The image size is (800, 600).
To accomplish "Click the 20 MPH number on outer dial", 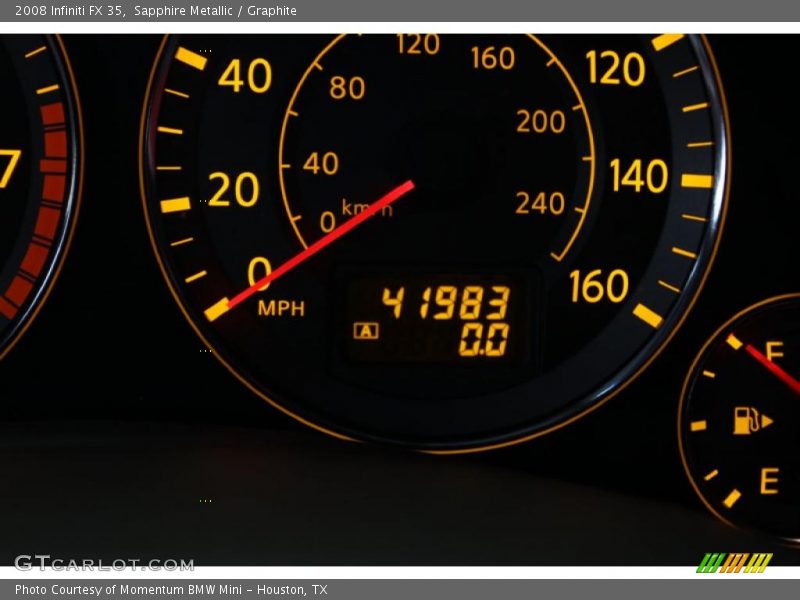I will [x=234, y=189].
